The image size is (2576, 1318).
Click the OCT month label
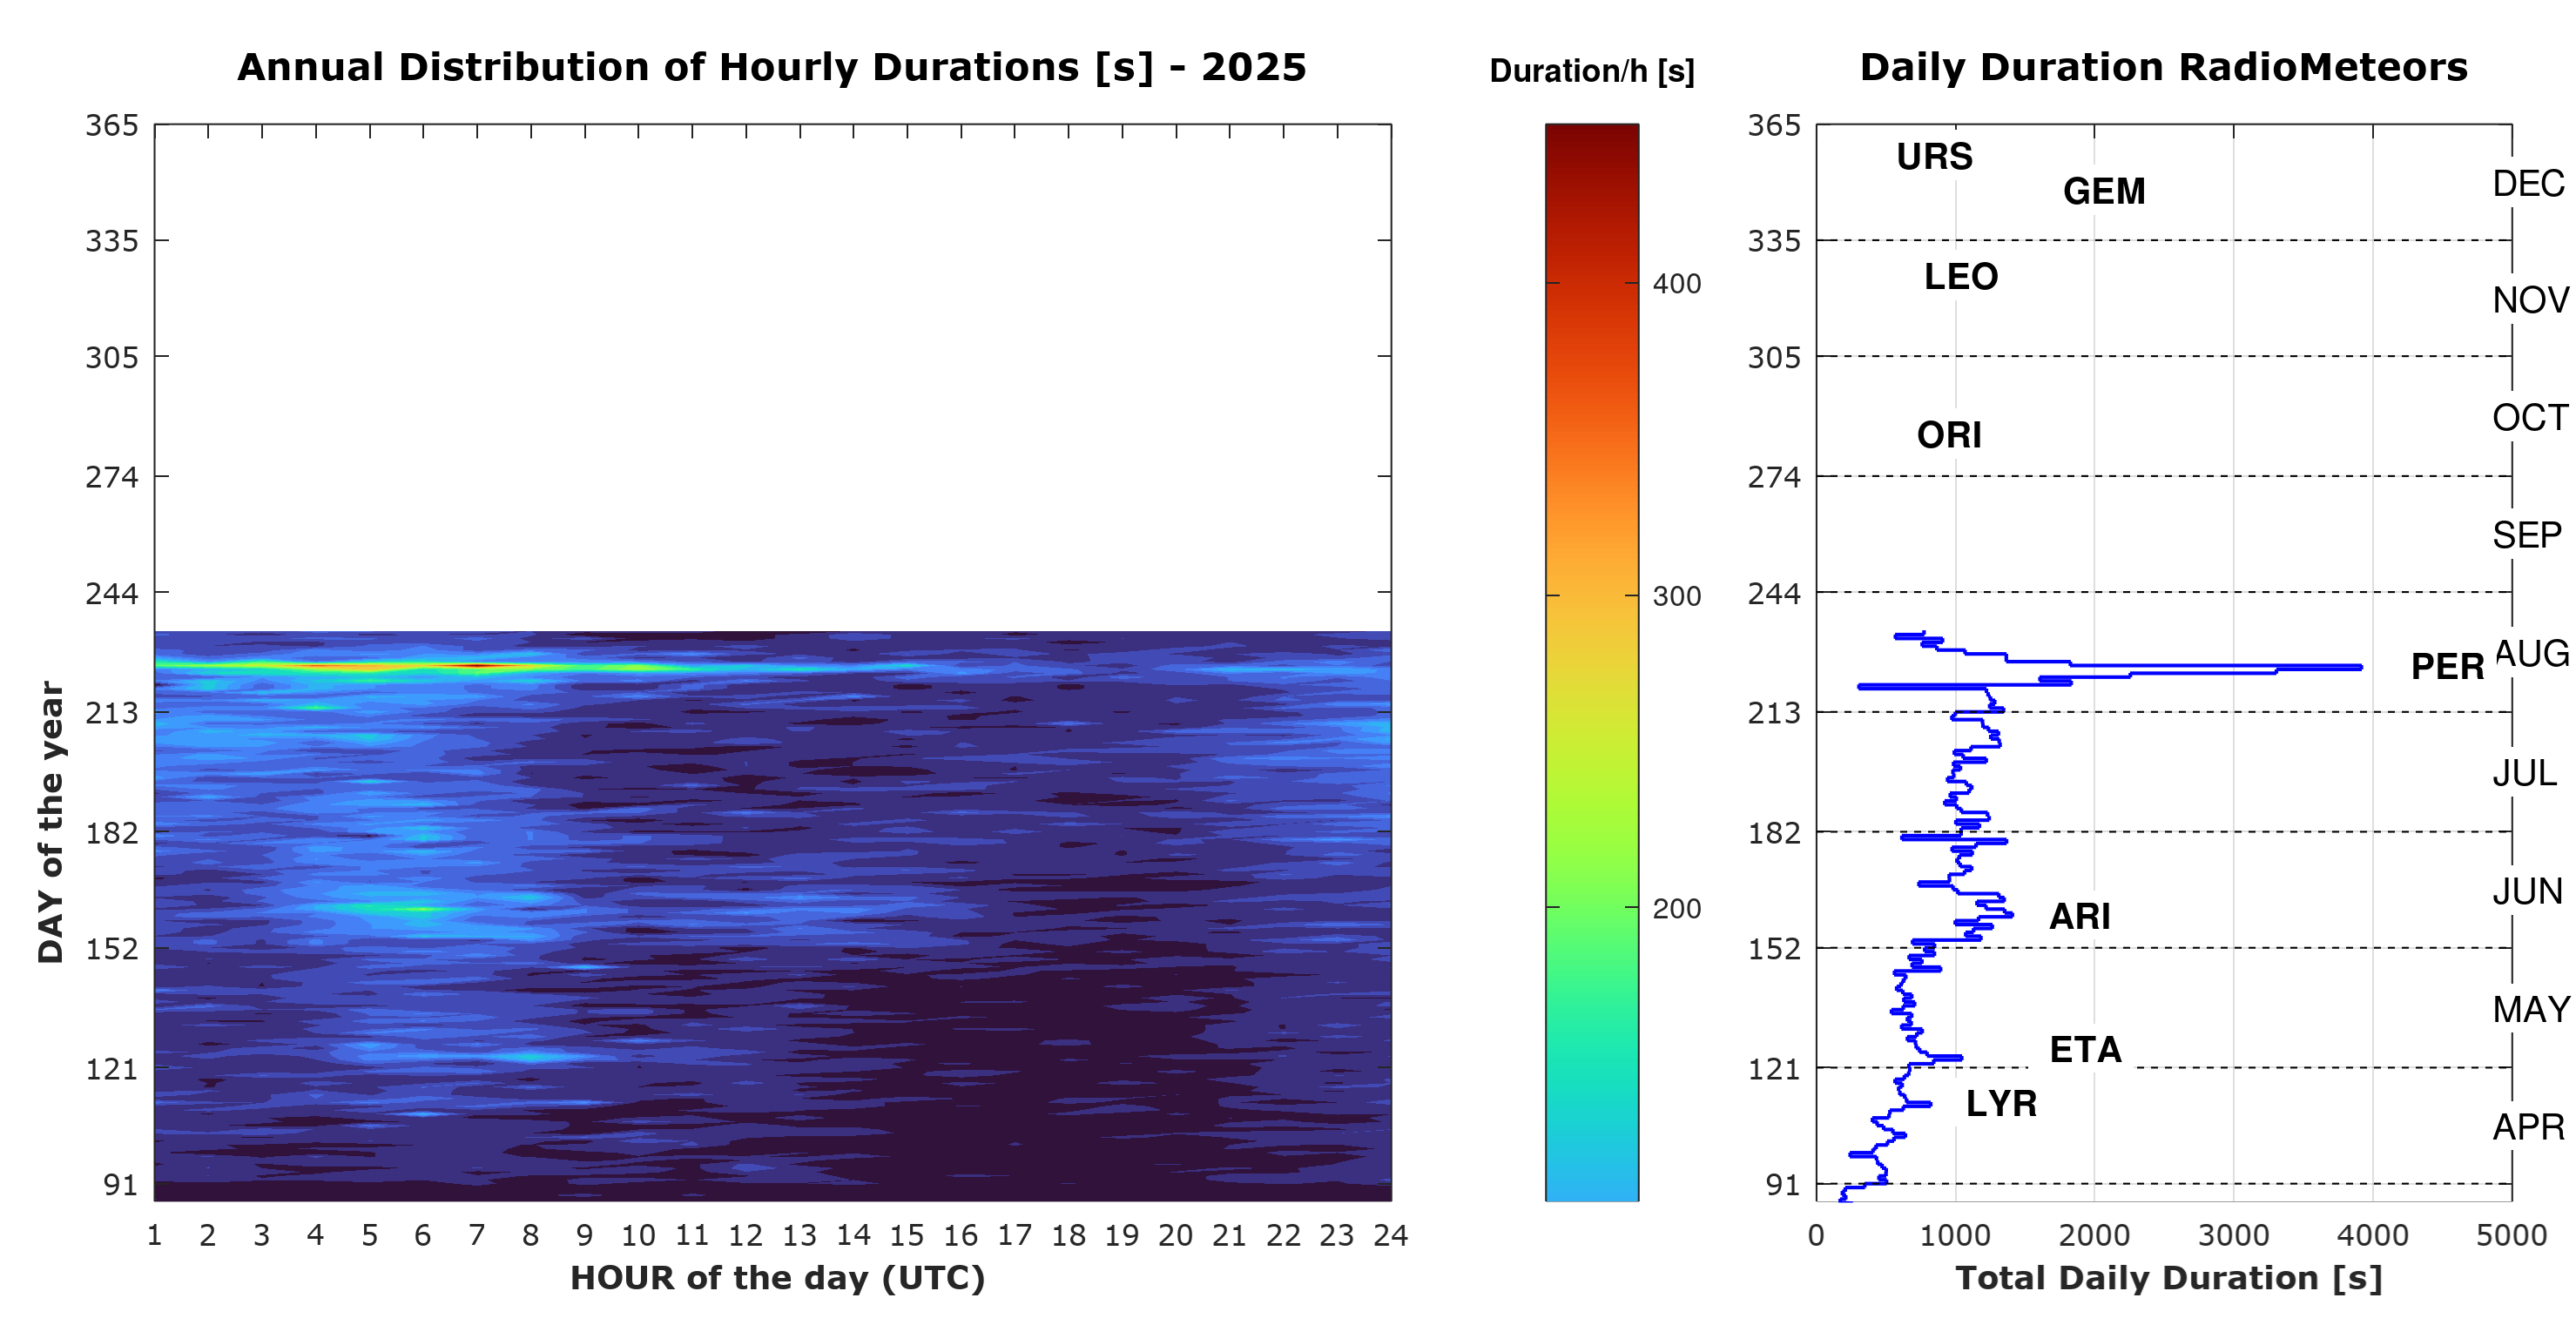[2530, 418]
